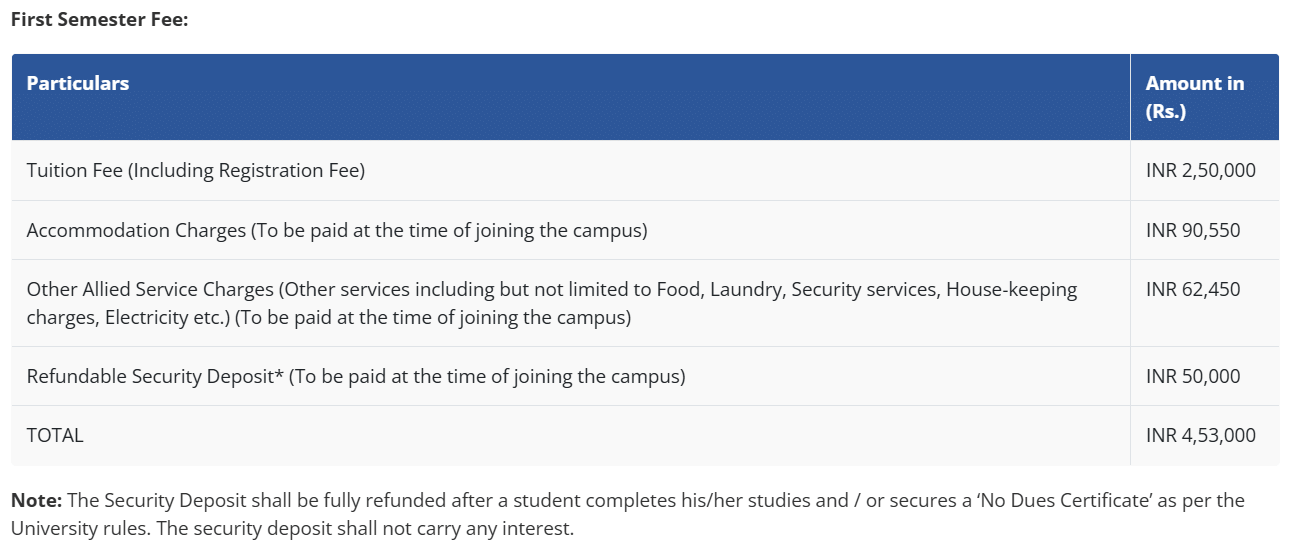Click the INR 2,50,000 amount cell
Viewport: 1300px width, 552px height.
tap(1200, 171)
